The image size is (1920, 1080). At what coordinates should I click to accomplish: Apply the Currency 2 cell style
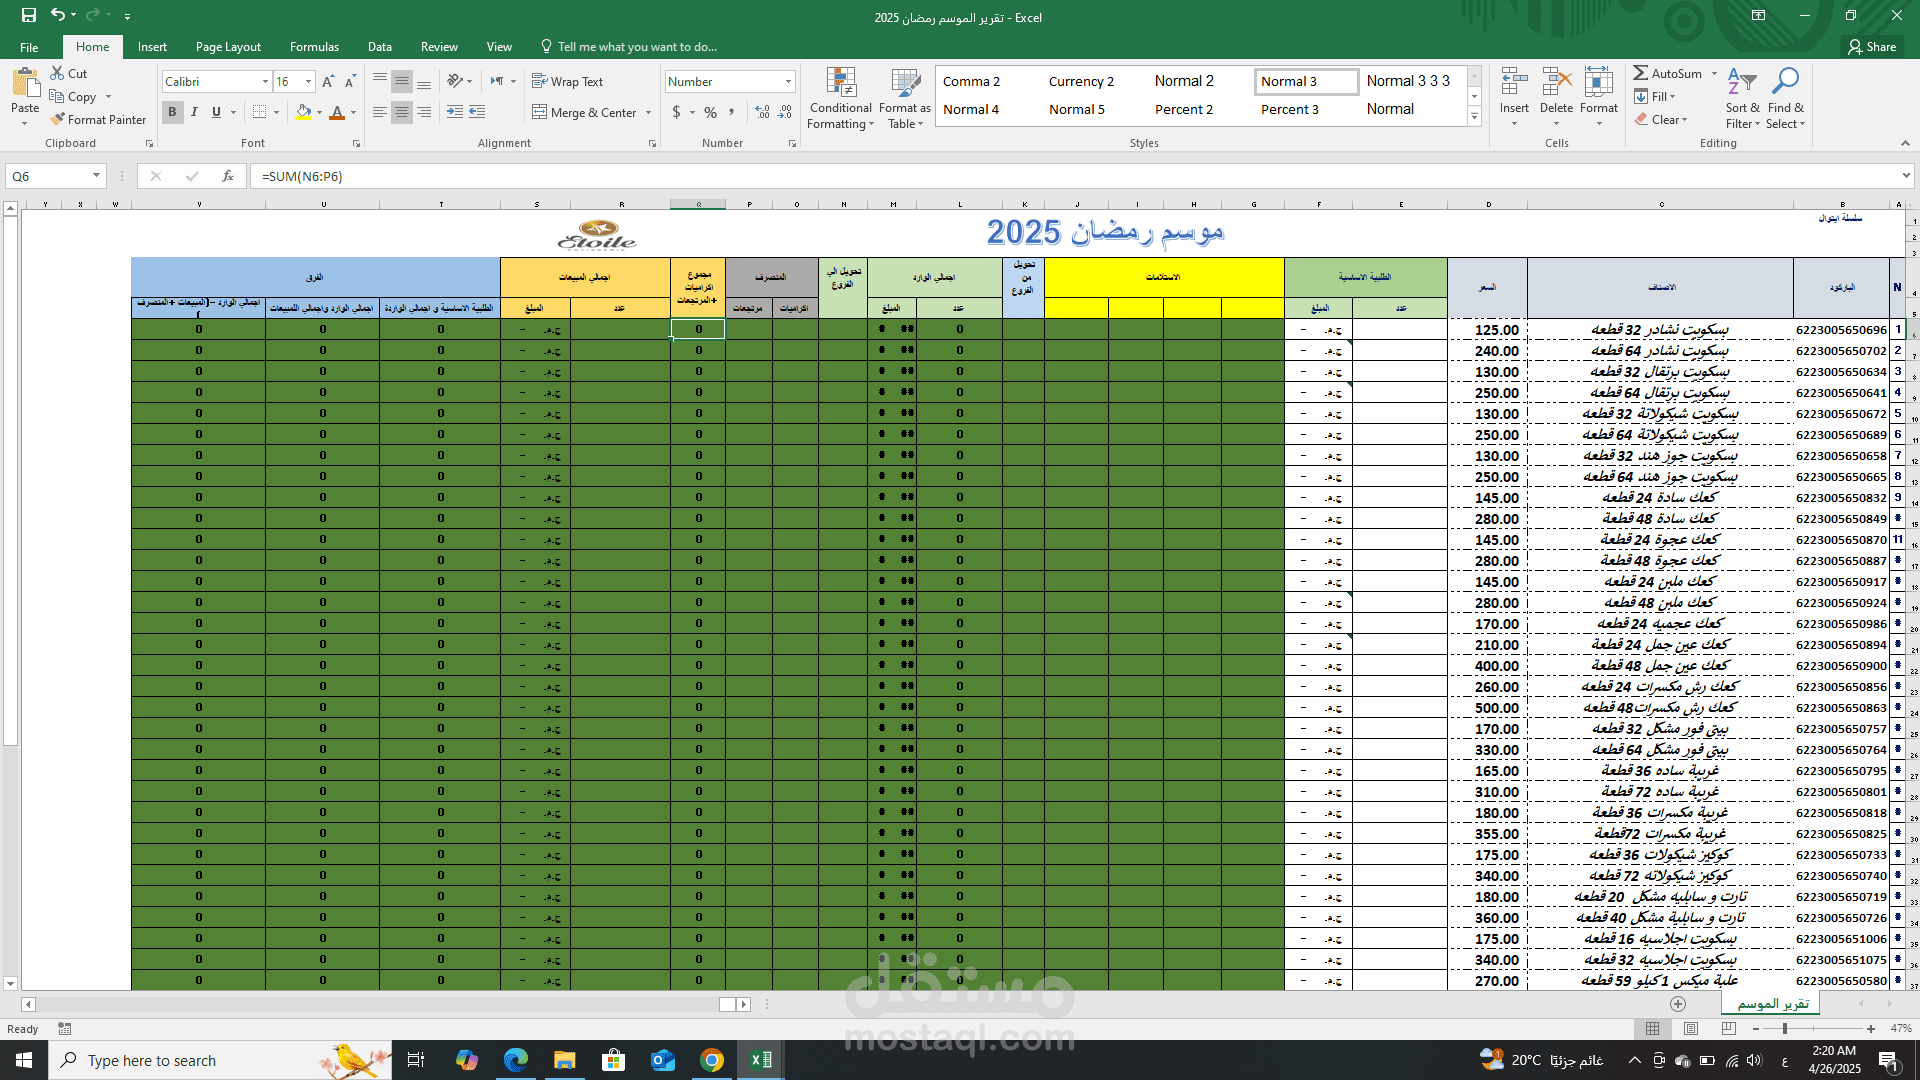pyautogui.click(x=1081, y=82)
